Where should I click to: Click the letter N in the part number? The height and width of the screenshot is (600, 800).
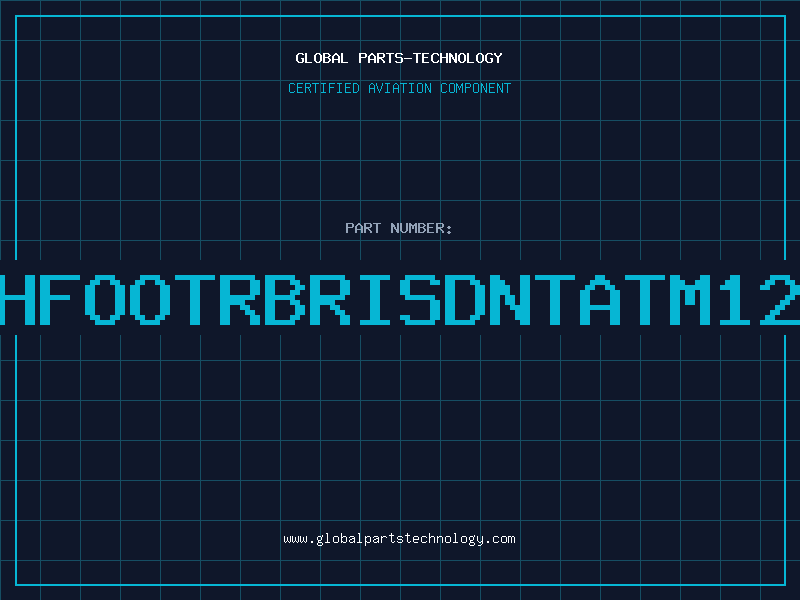pos(510,299)
